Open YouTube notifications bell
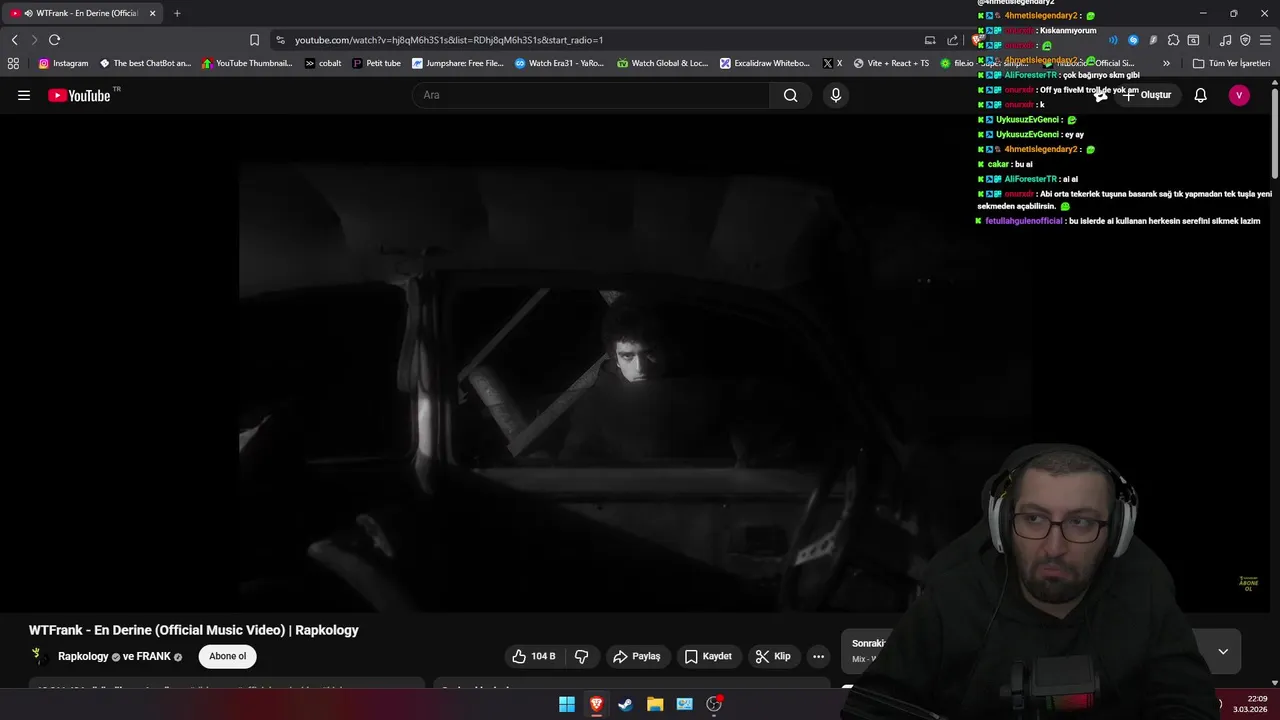This screenshot has height=720, width=1280. tap(1201, 95)
